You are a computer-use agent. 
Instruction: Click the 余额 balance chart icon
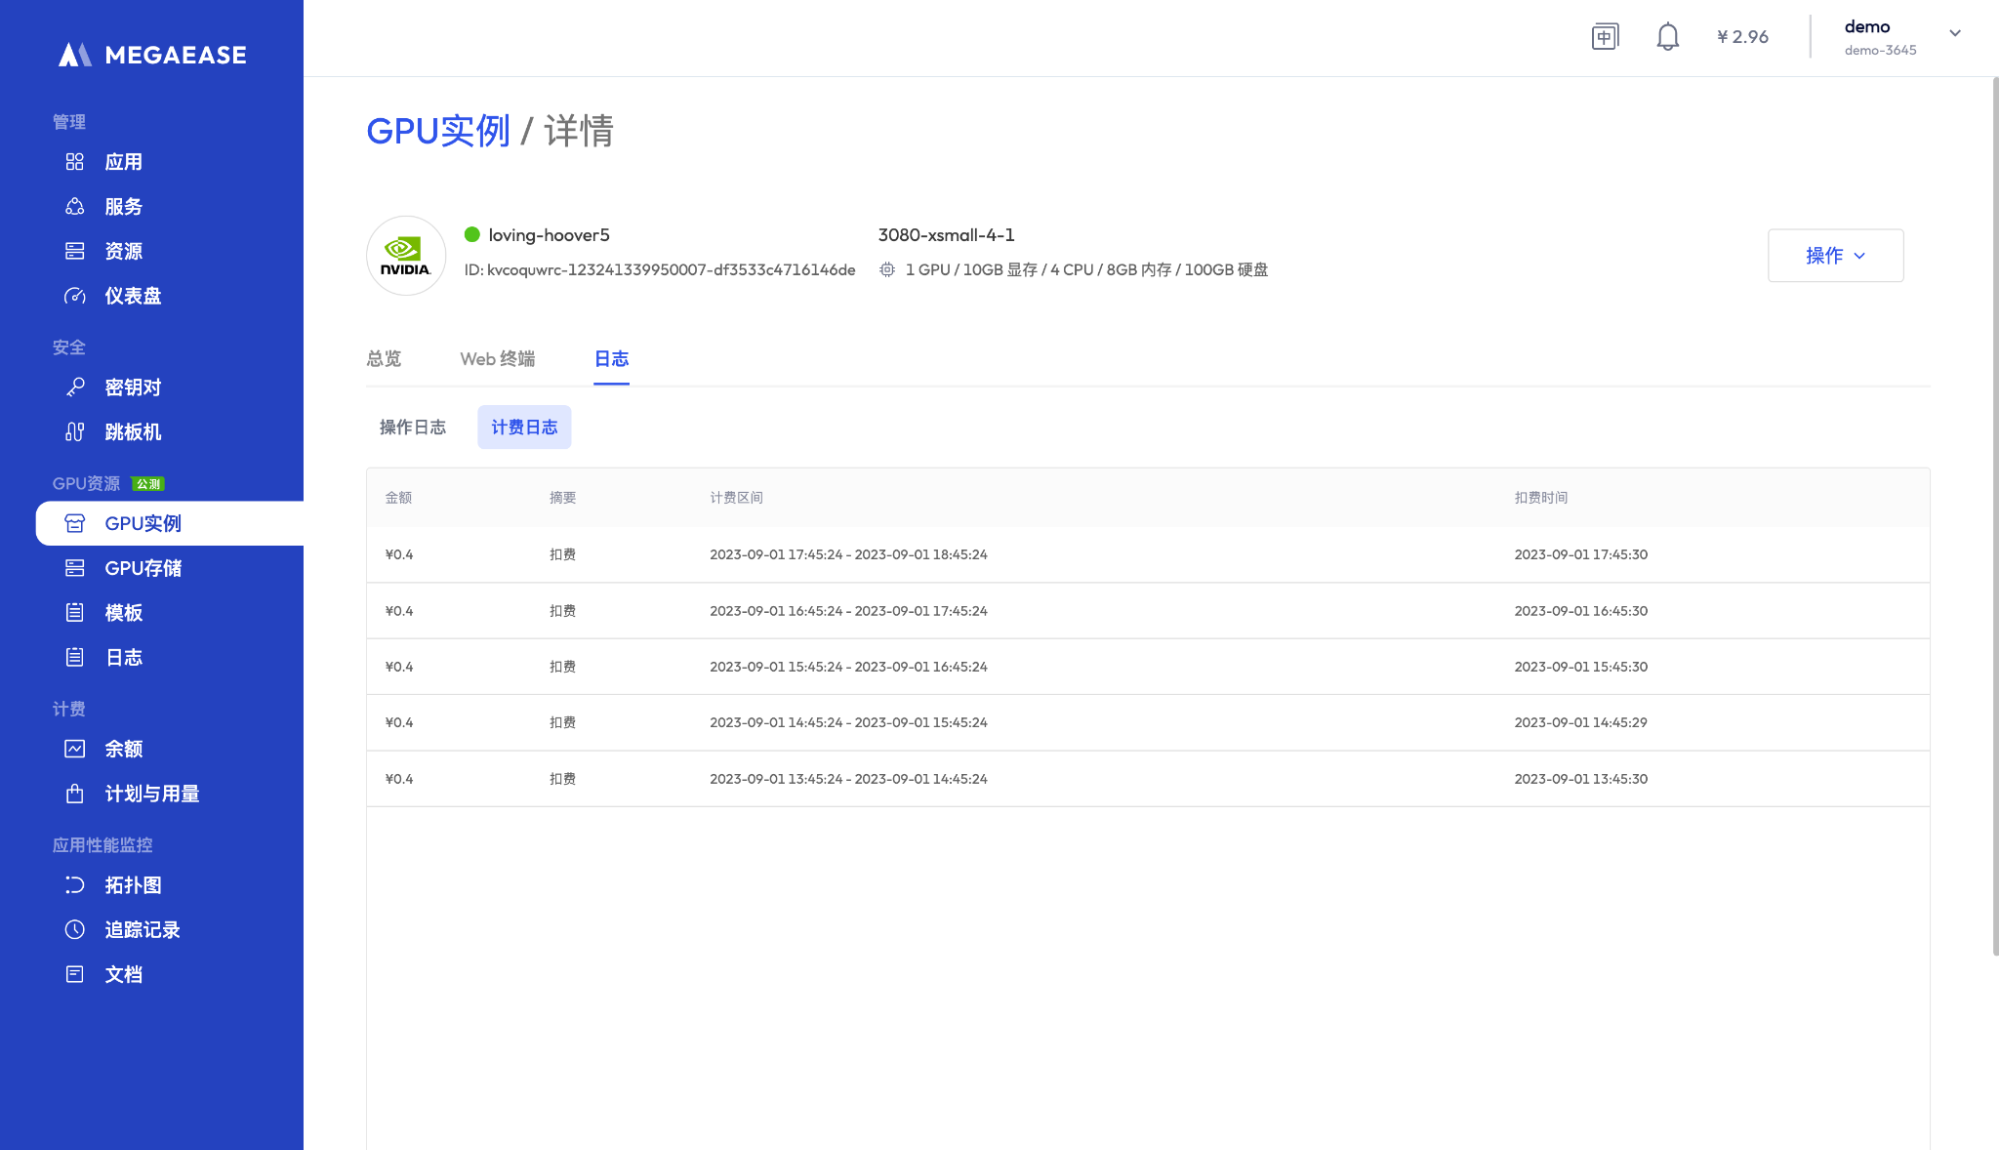[x=75, y=749]
